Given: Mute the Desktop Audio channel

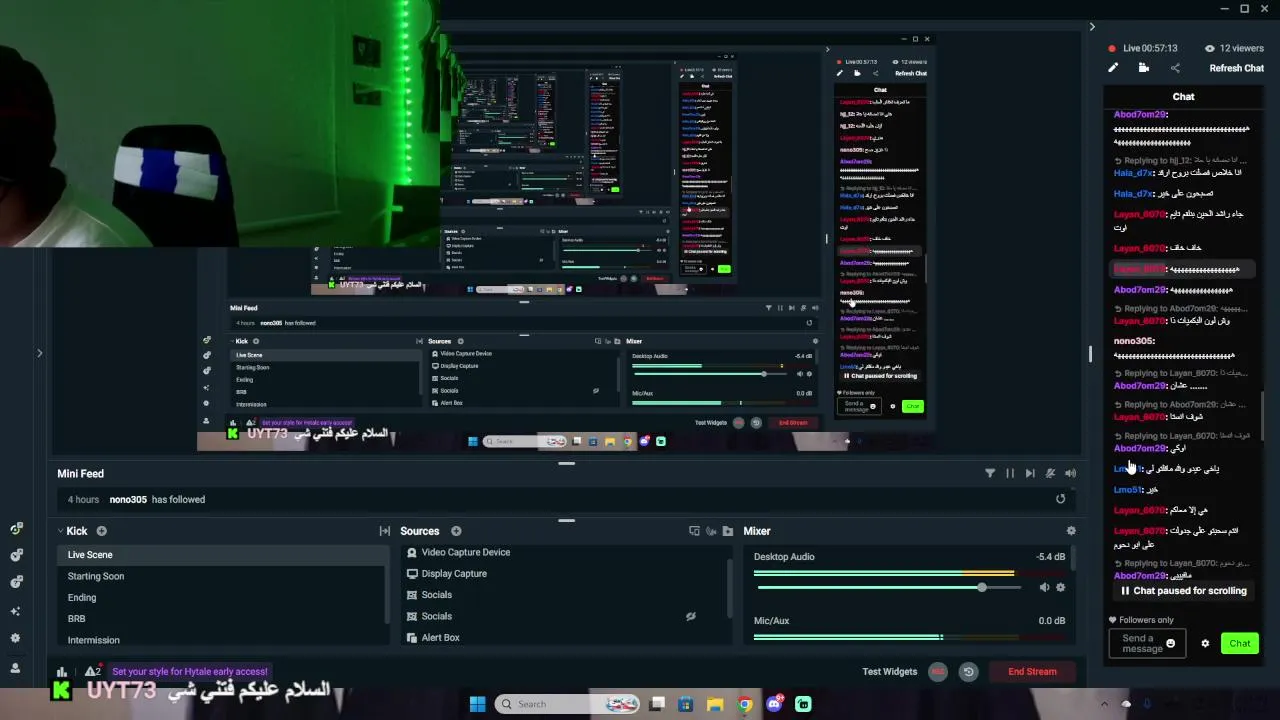Looking at the screenshot, I should click(x=1044, y=588).
